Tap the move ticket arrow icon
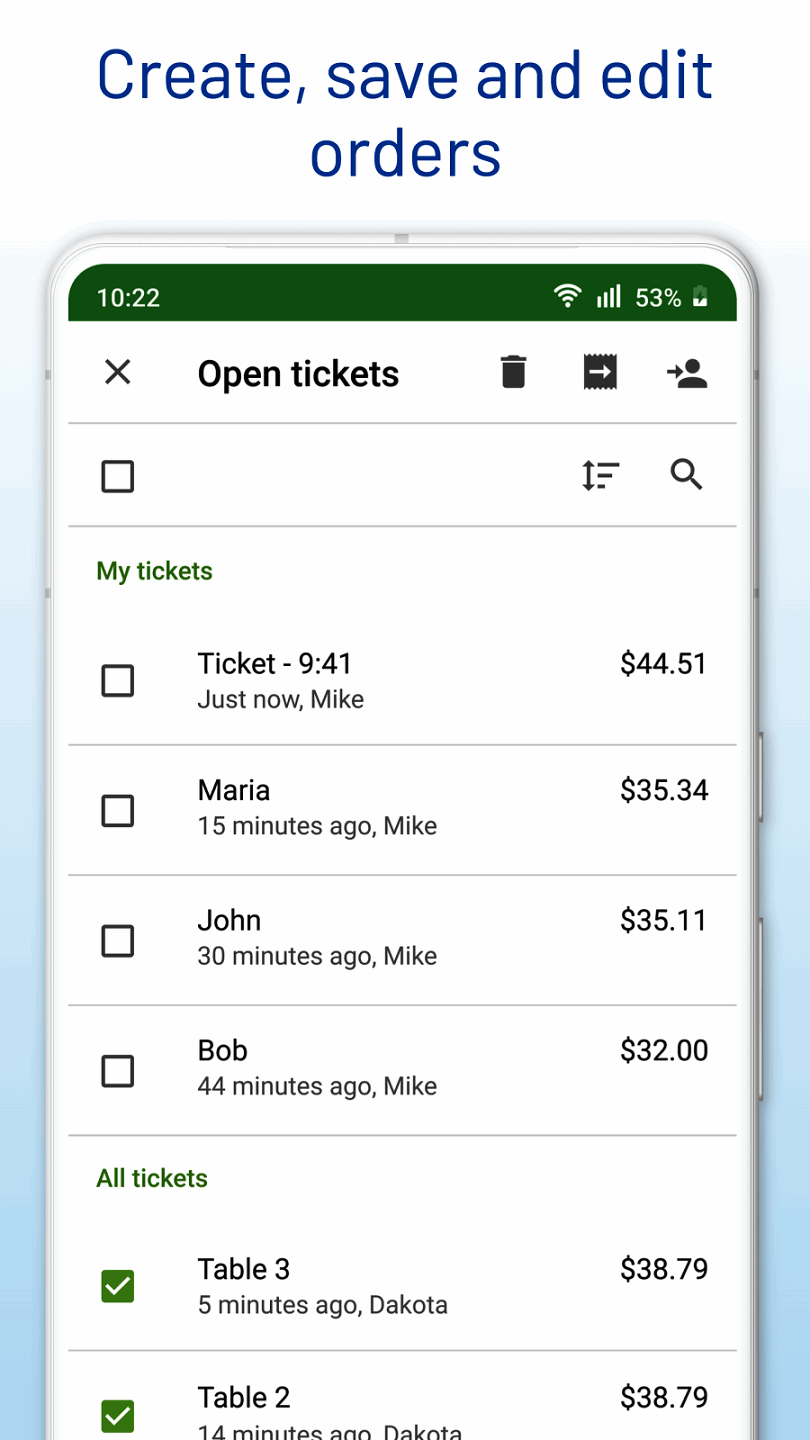810x1440 pixels. (x=600, y=373)
